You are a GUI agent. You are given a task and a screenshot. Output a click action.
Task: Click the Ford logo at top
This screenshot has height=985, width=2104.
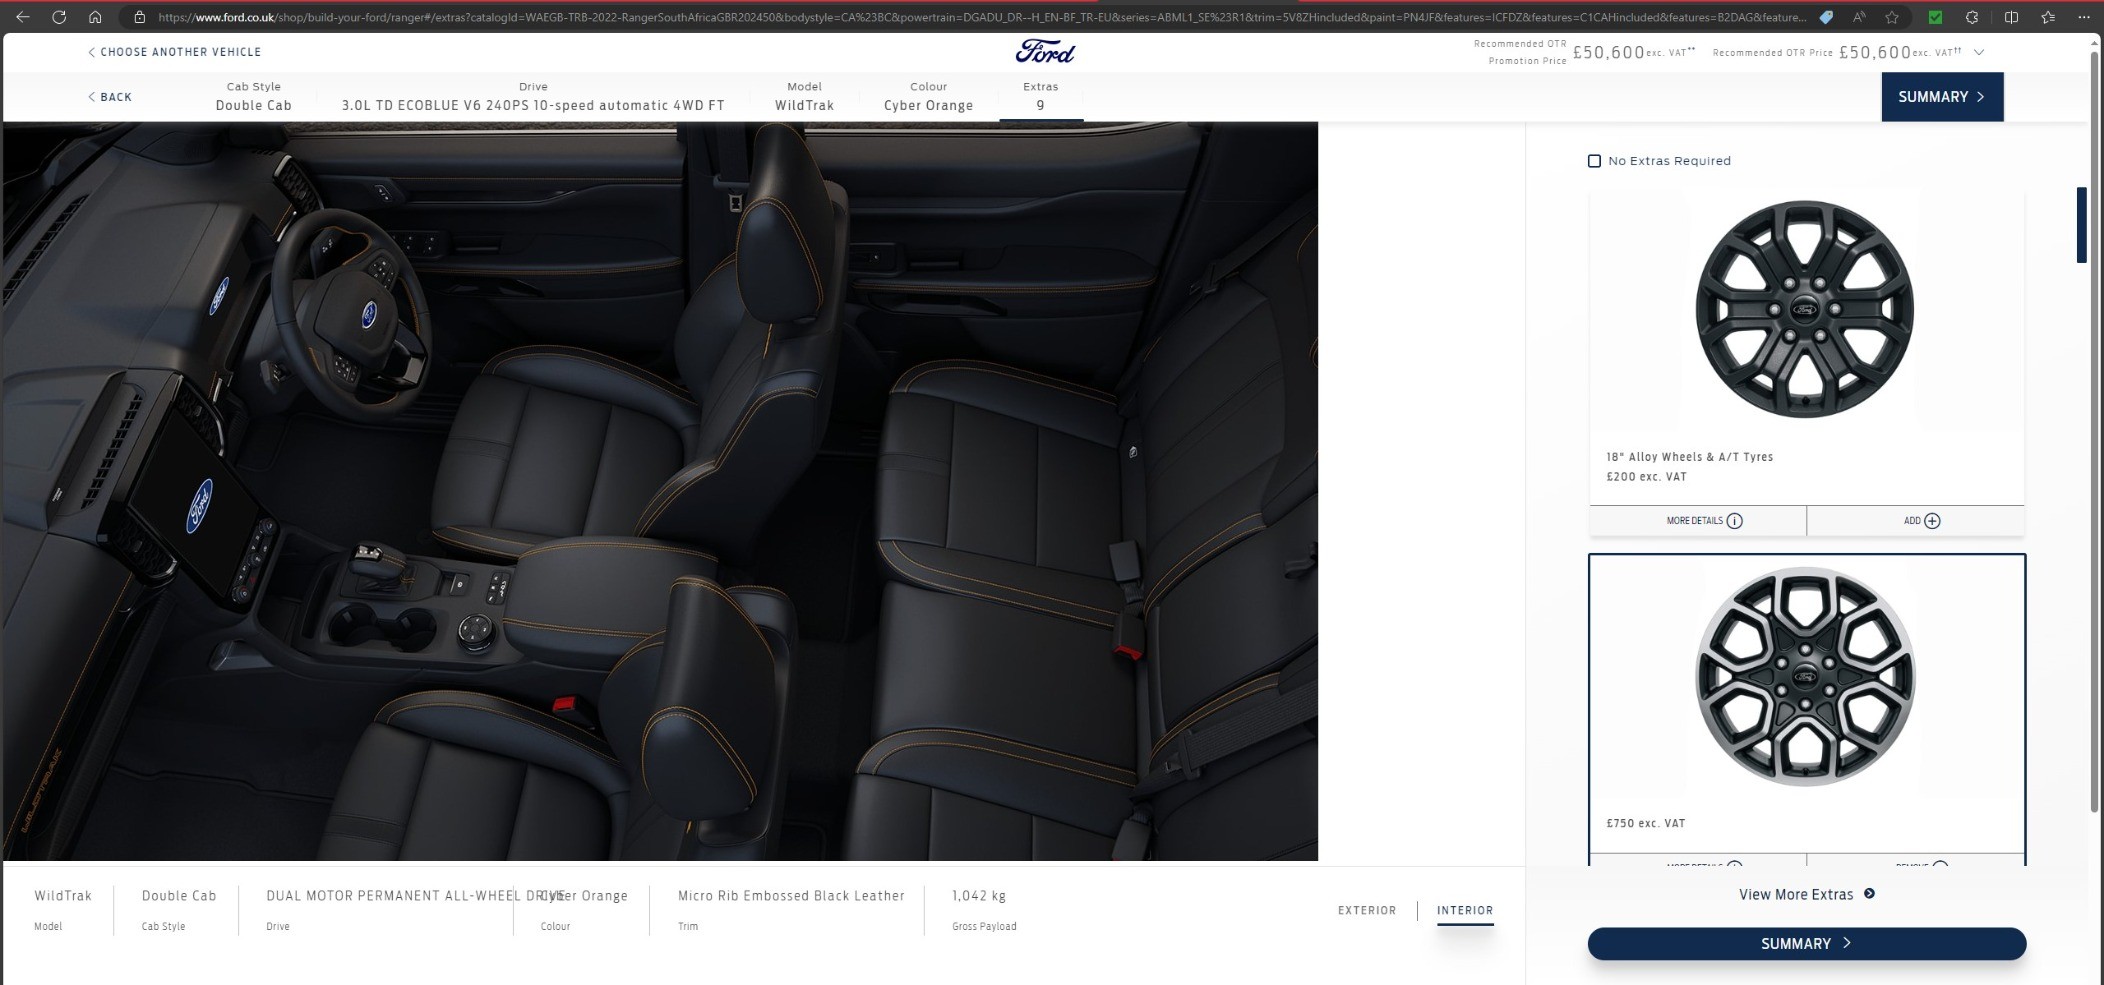(x=1045, y=52)
